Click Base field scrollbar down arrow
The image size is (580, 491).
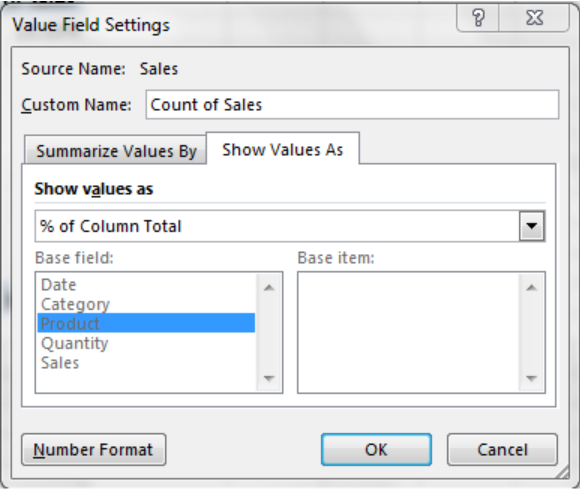[x=269, y=378]
